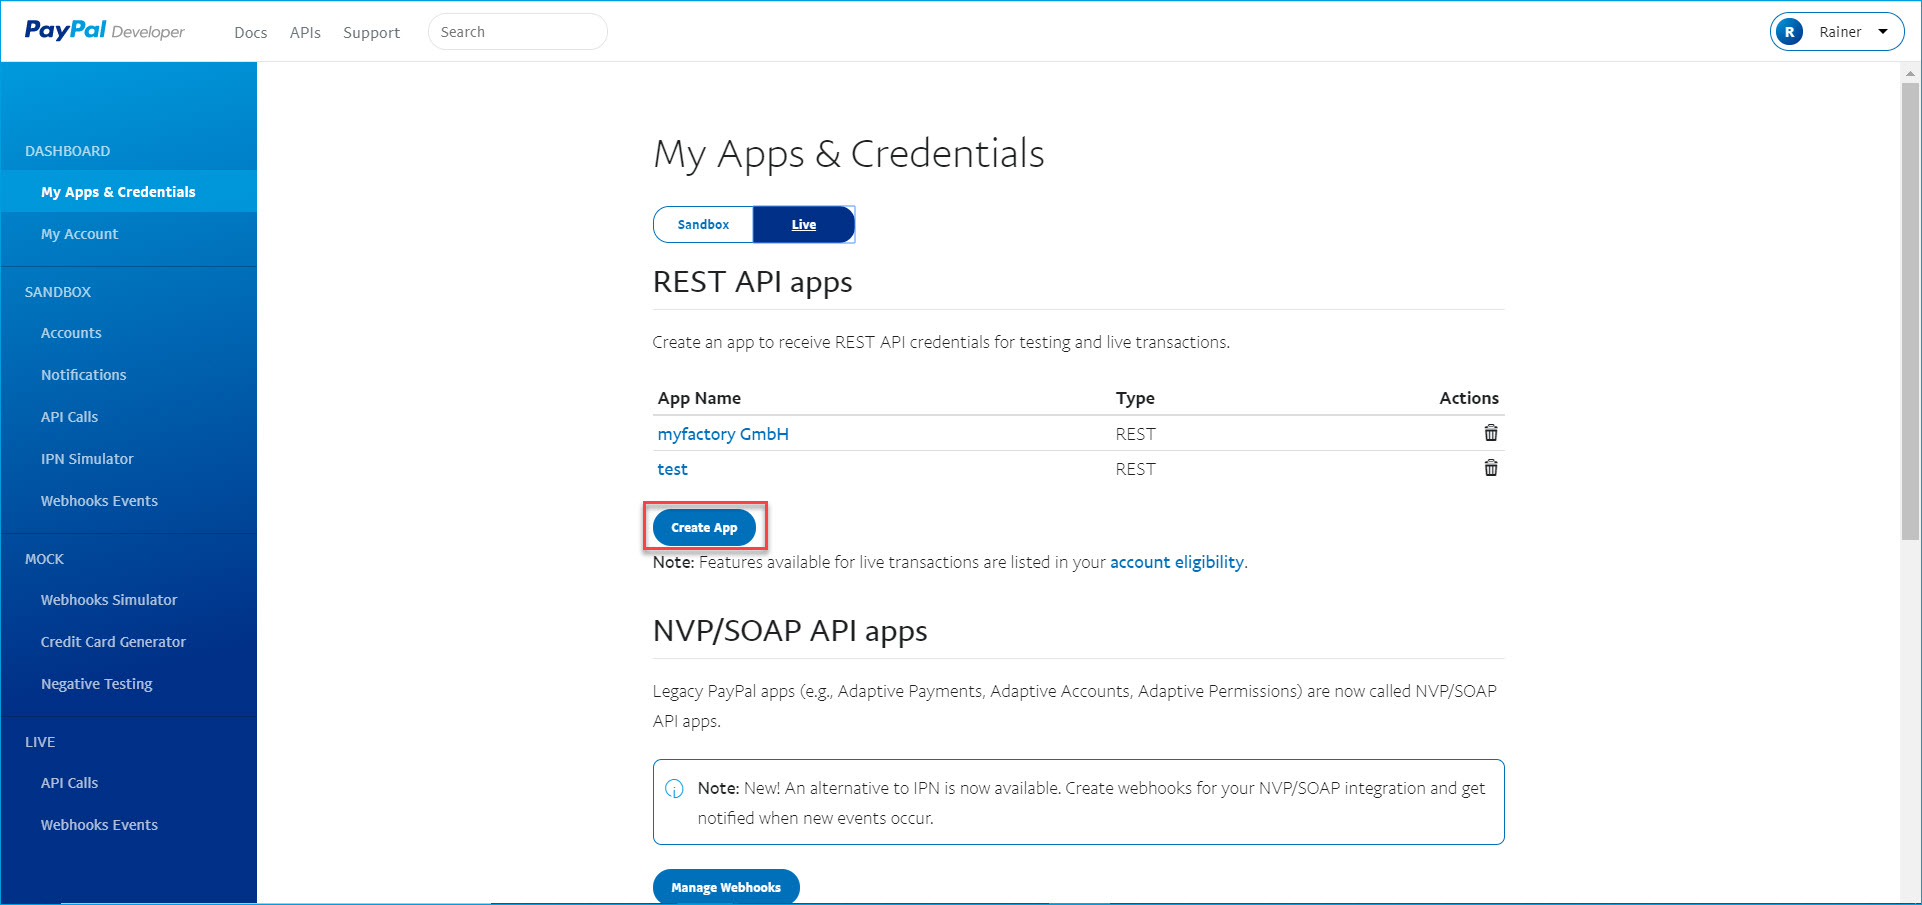The width and height of the screenshot is (1922, 905).
Task: Click trash icon for test app
Action: (1490, 468)
